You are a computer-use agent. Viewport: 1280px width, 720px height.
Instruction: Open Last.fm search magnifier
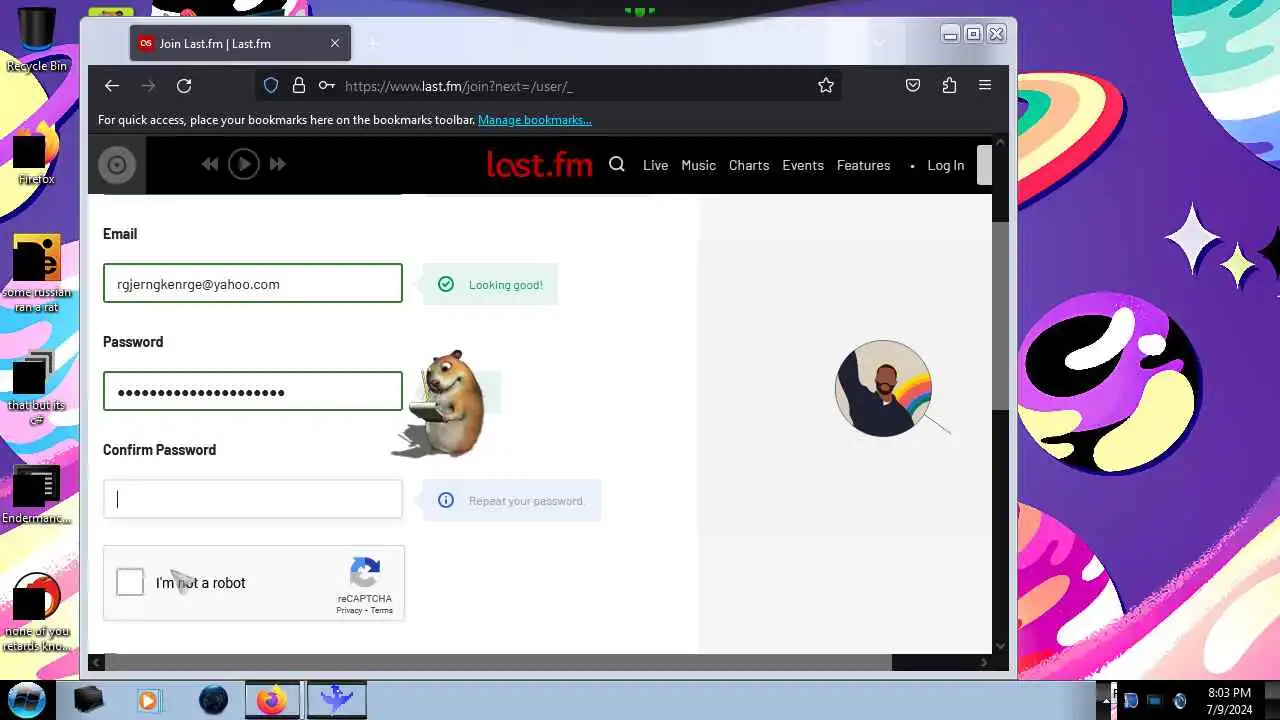click(617, 165)
